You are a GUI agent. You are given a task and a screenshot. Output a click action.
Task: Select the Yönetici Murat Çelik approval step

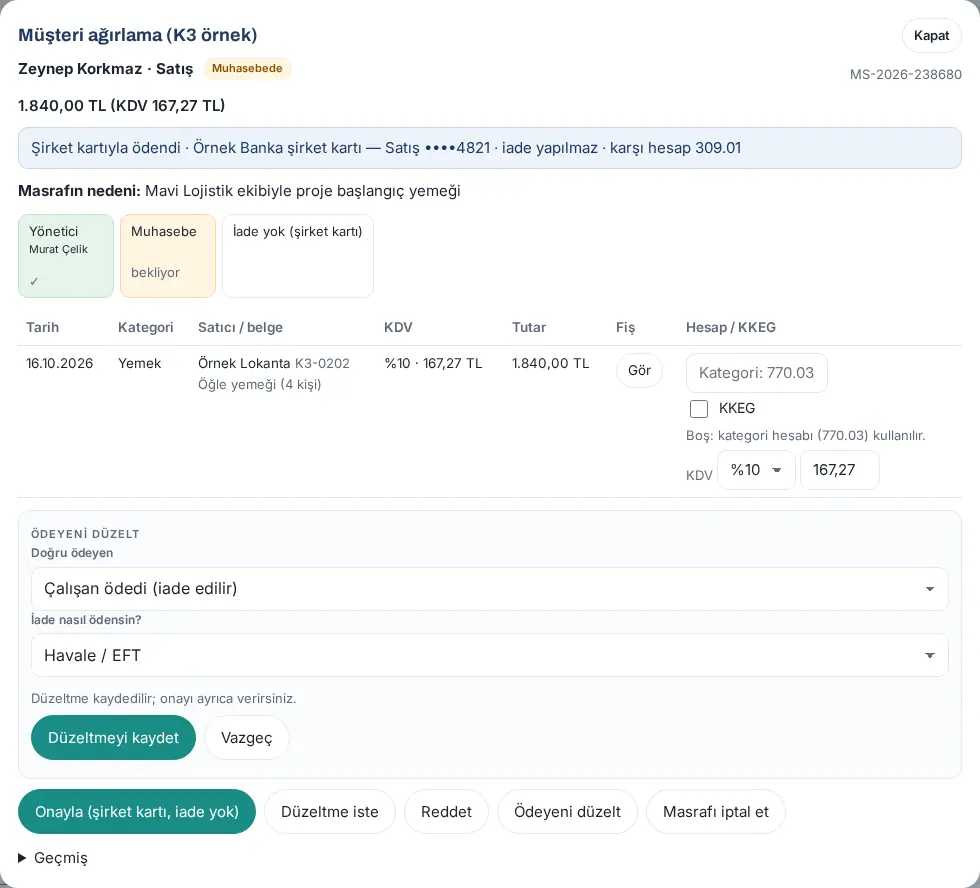(x=66, y=256)
